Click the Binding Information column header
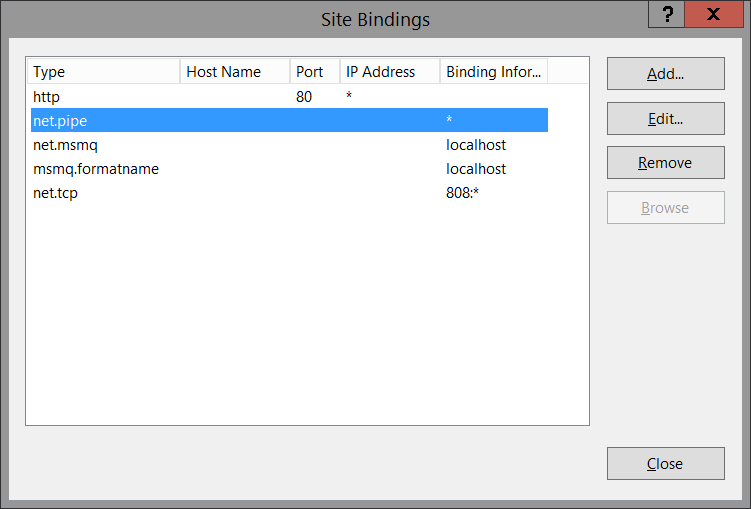Screen dimensions: 751x509 494,72
